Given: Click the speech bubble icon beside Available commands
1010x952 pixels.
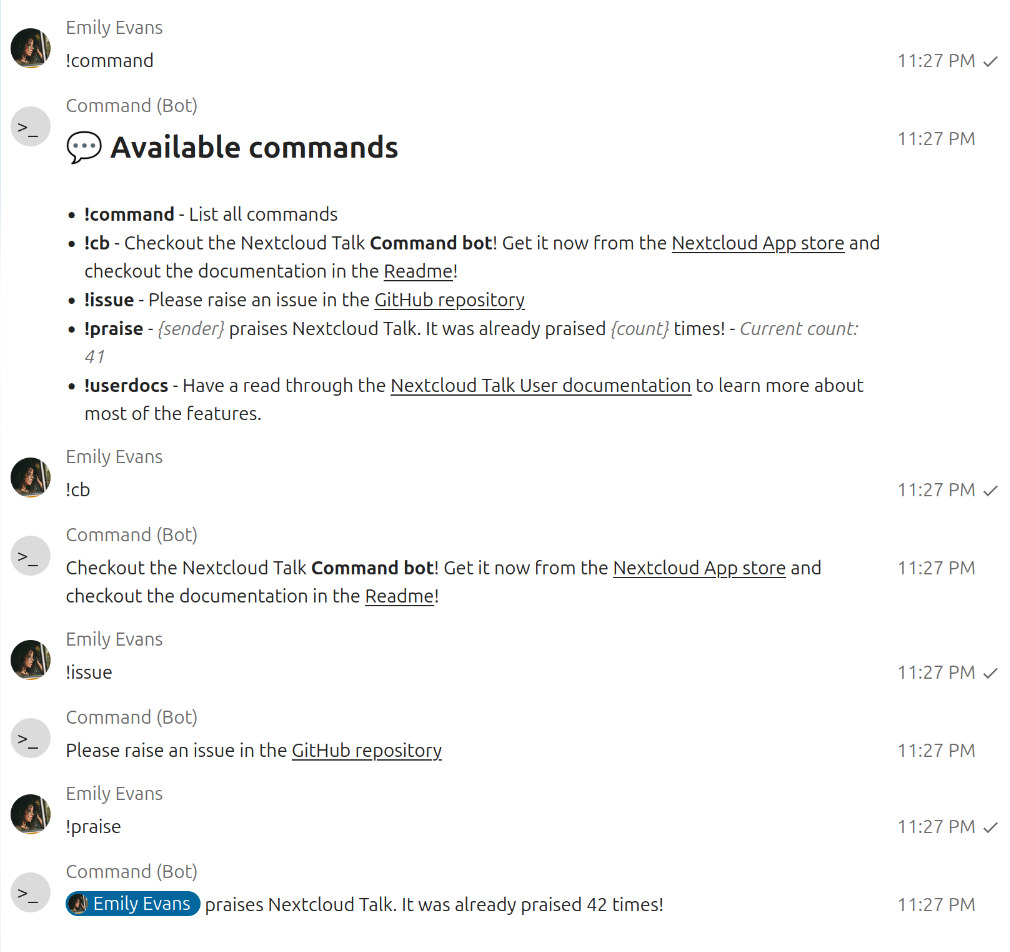Looking at the screenshot, I should (84, 147).
